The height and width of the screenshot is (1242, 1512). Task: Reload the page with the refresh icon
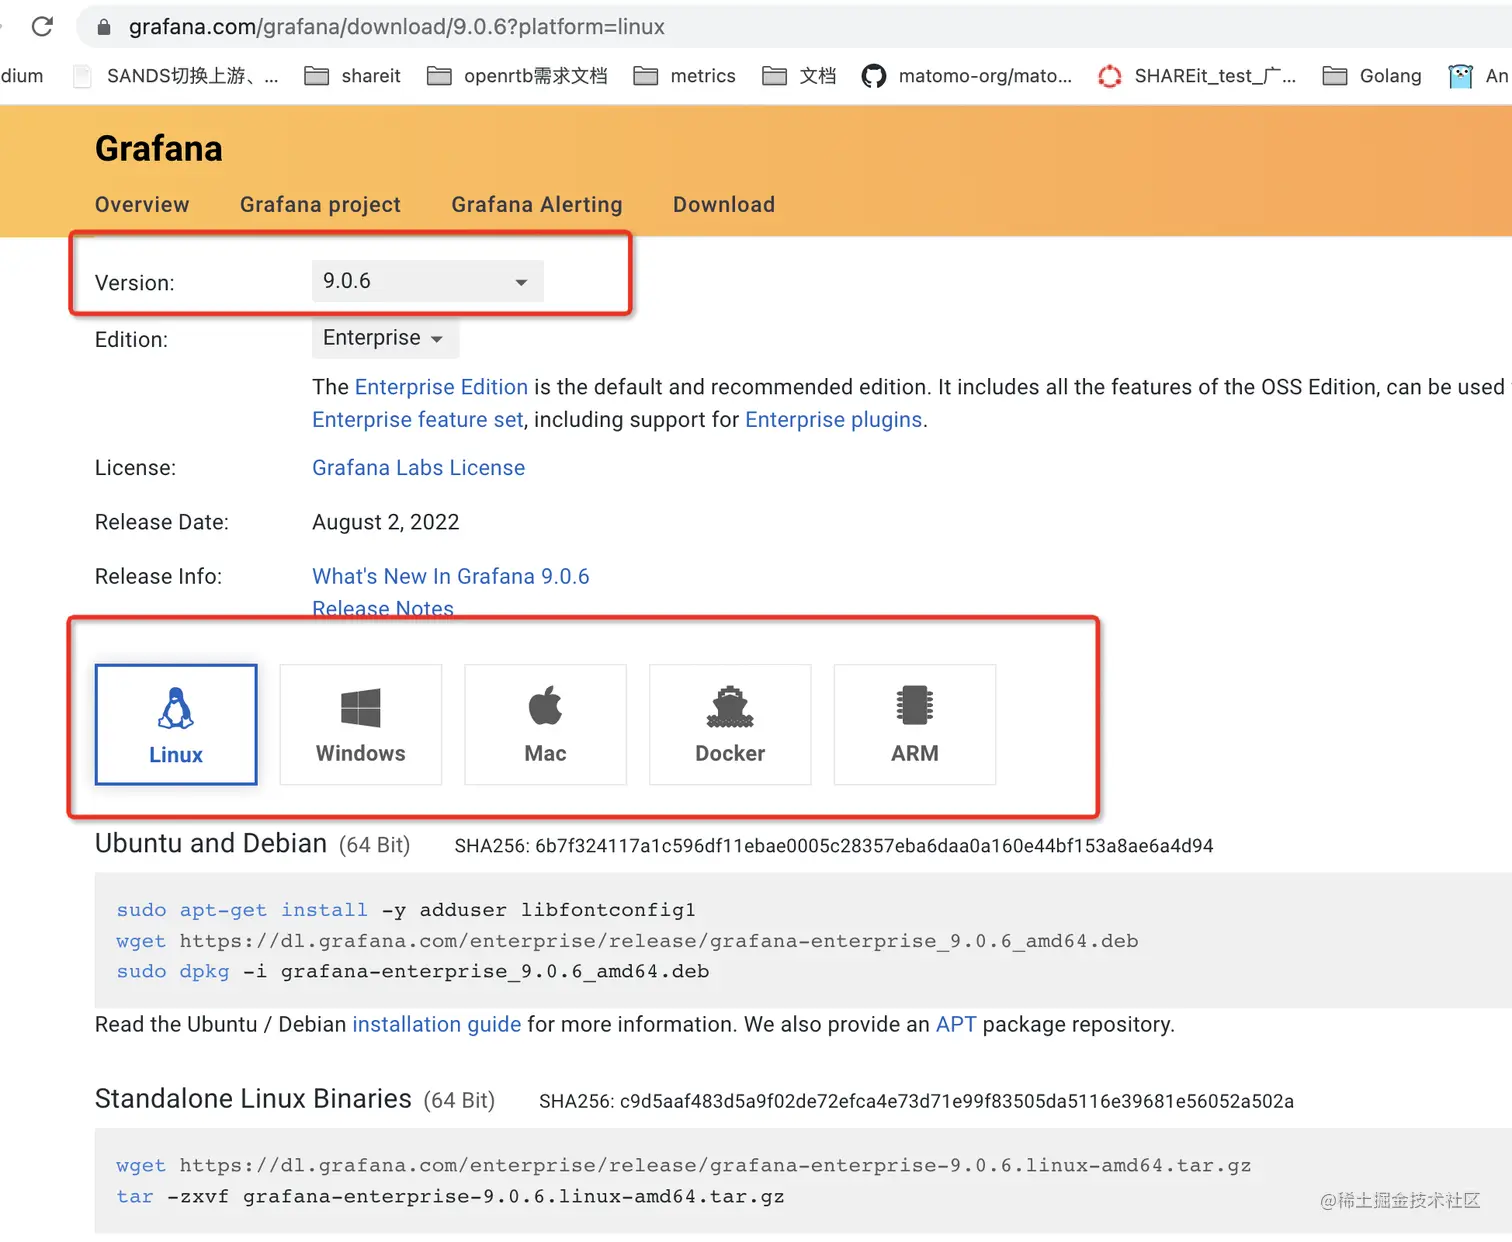[42, 26]
